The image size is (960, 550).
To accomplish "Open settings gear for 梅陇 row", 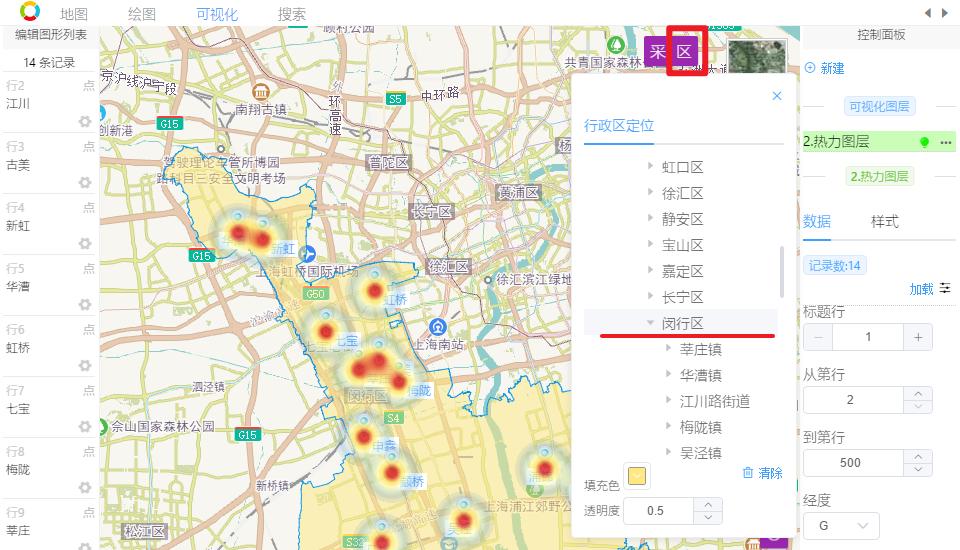I will coord(85,487).
